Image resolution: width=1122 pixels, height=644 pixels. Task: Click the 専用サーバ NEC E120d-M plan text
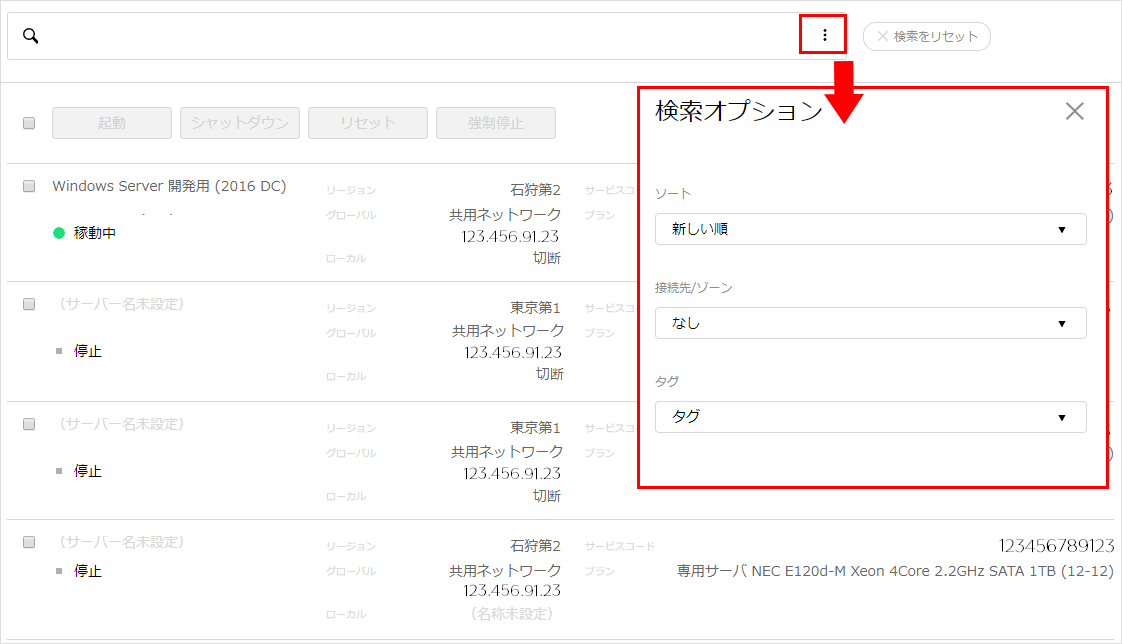click(895, 571)
